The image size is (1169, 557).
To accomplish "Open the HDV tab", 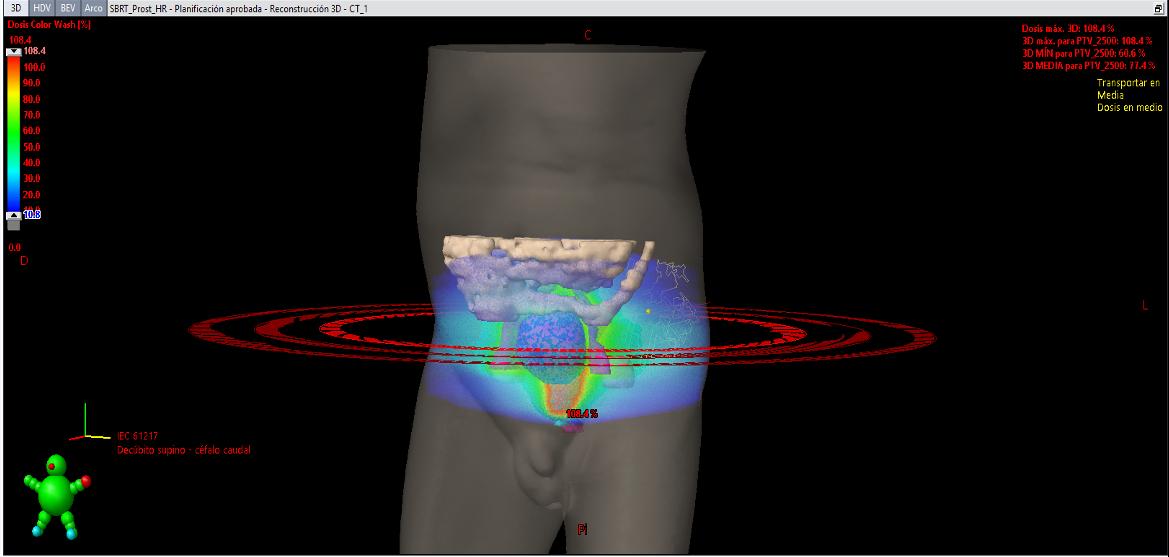I will coord(42,8).
